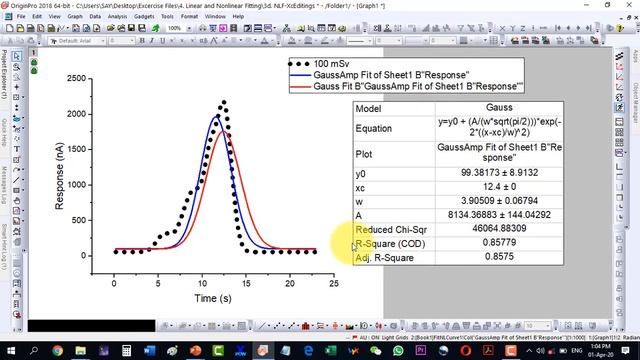
Task: Click the Windows Start button
Action: tap(11, 351)
